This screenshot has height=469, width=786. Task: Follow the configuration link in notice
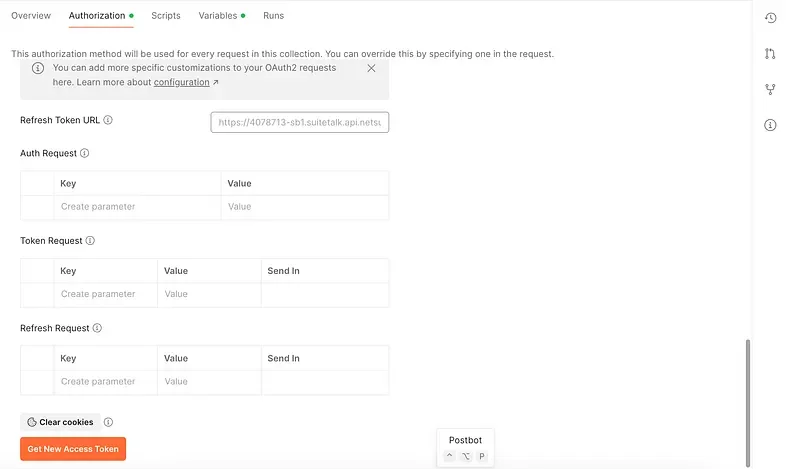[x=181, y=82]
